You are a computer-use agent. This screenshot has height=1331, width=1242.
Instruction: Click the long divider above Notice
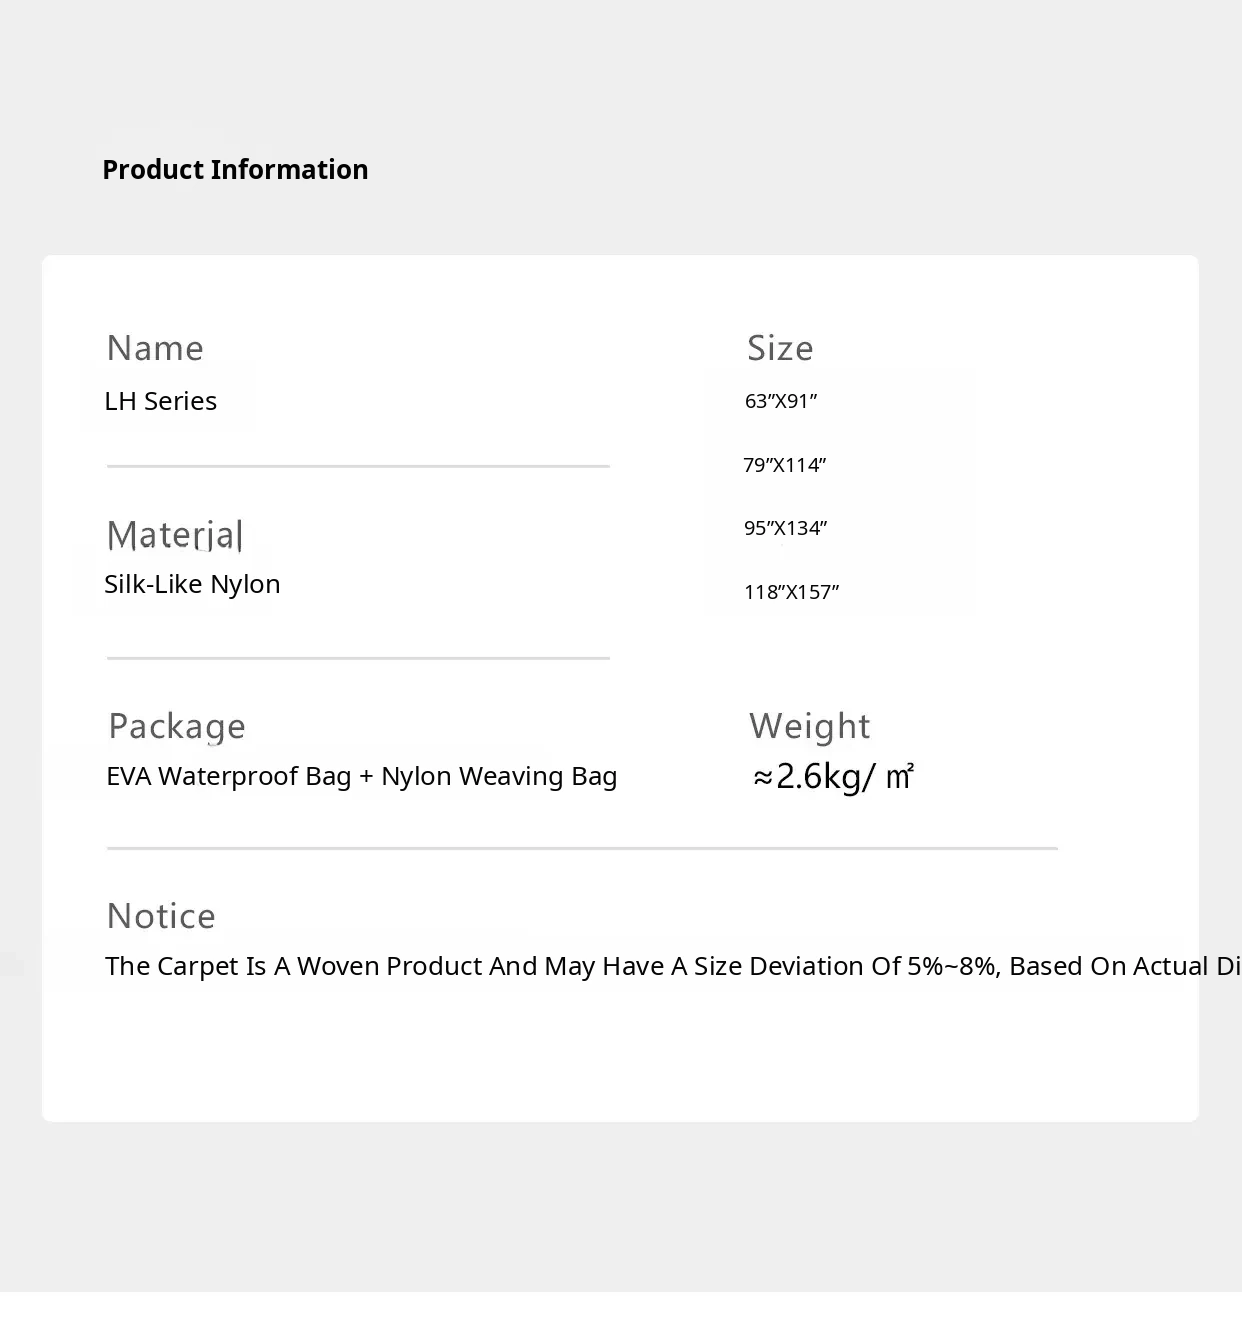(582, 848)
